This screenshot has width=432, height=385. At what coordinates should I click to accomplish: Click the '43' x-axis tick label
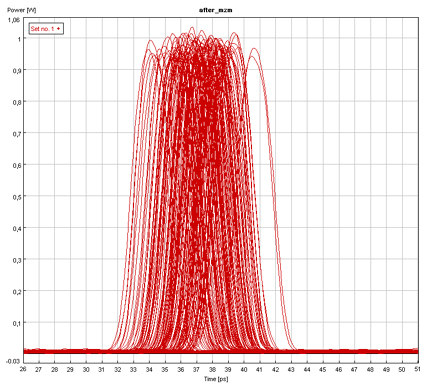coord(291,370)
